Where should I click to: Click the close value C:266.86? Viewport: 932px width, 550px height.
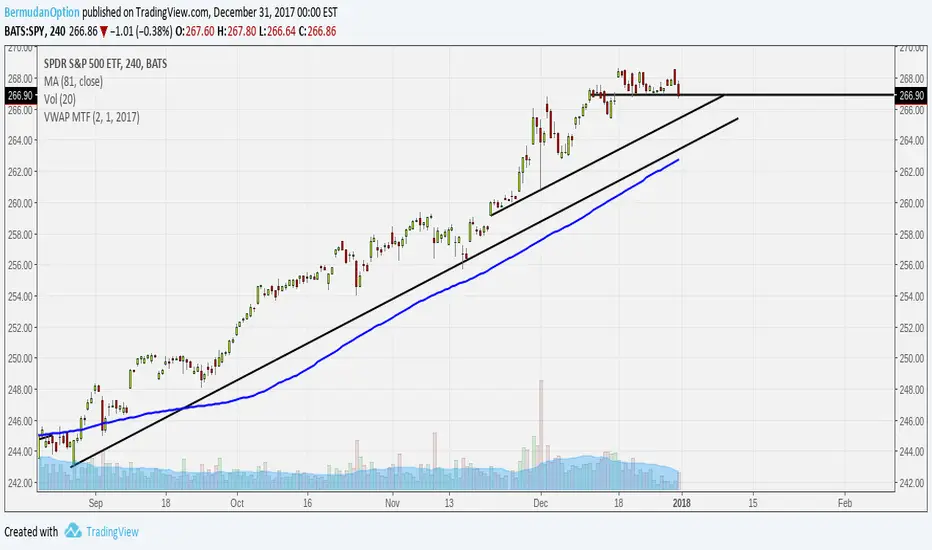point(317,31)
